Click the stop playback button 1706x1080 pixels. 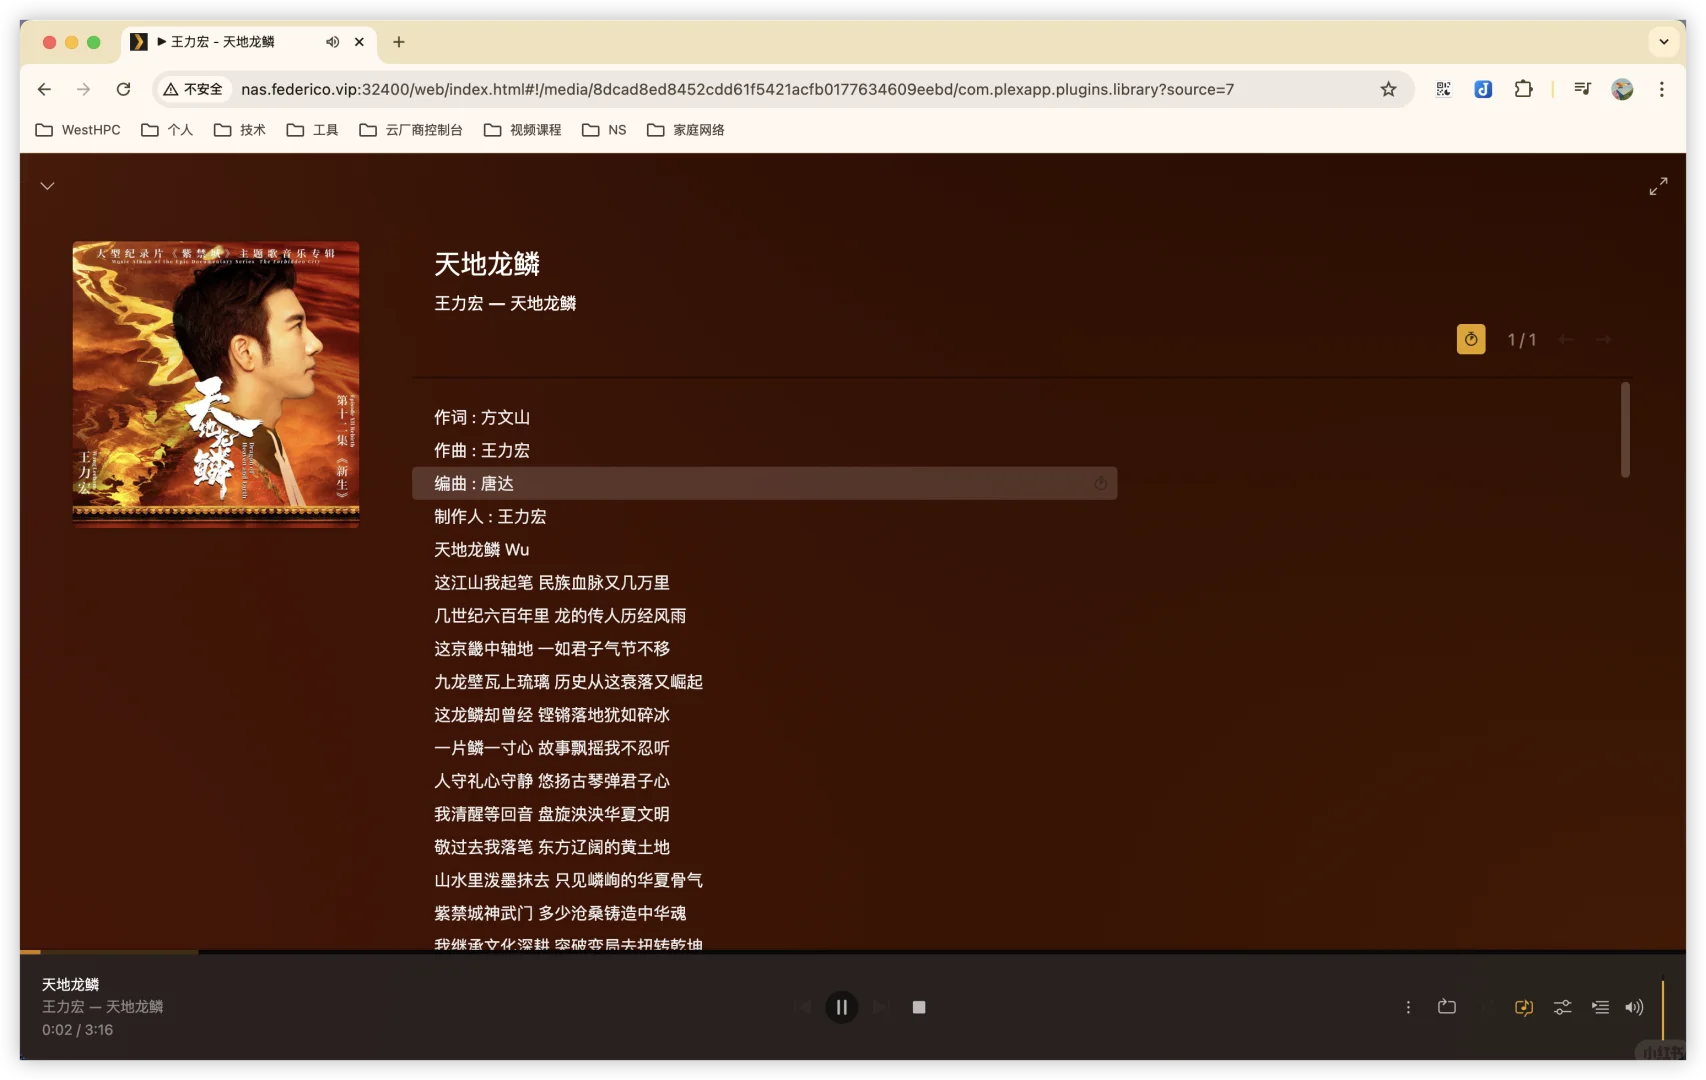918,1007
